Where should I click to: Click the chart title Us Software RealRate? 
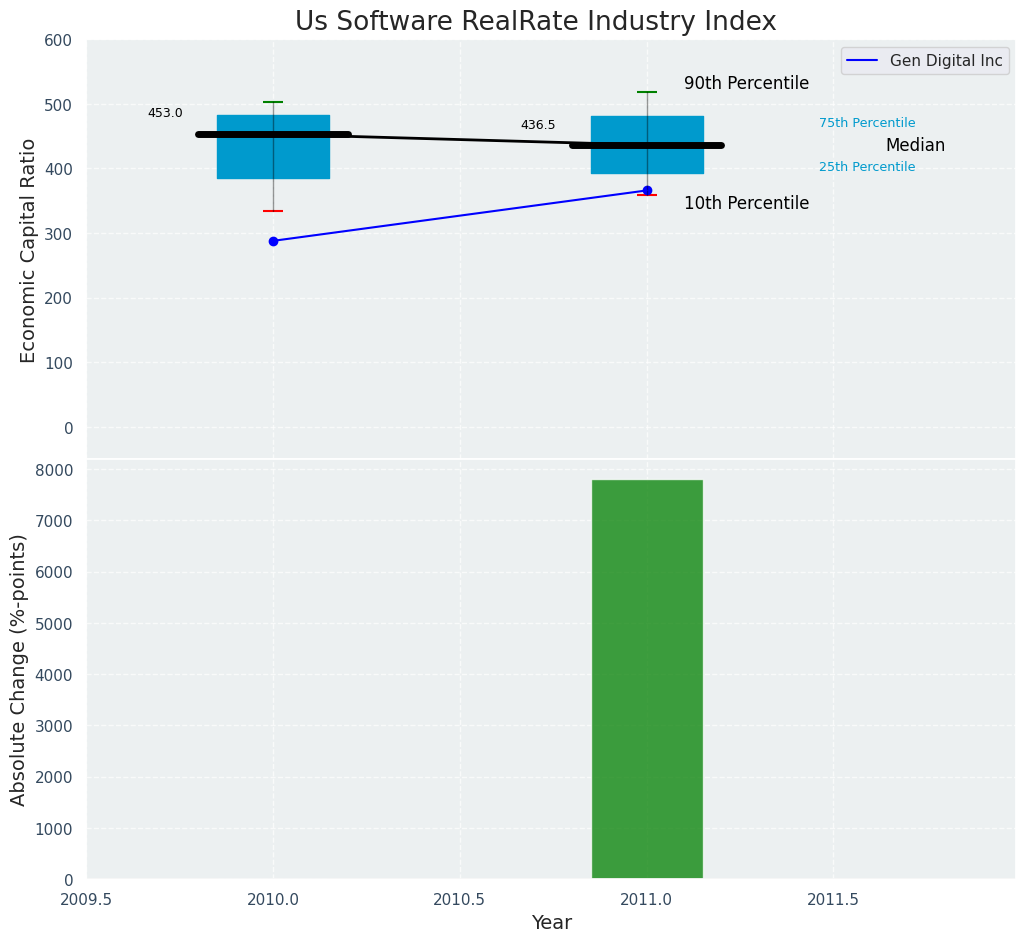point(535,22)
